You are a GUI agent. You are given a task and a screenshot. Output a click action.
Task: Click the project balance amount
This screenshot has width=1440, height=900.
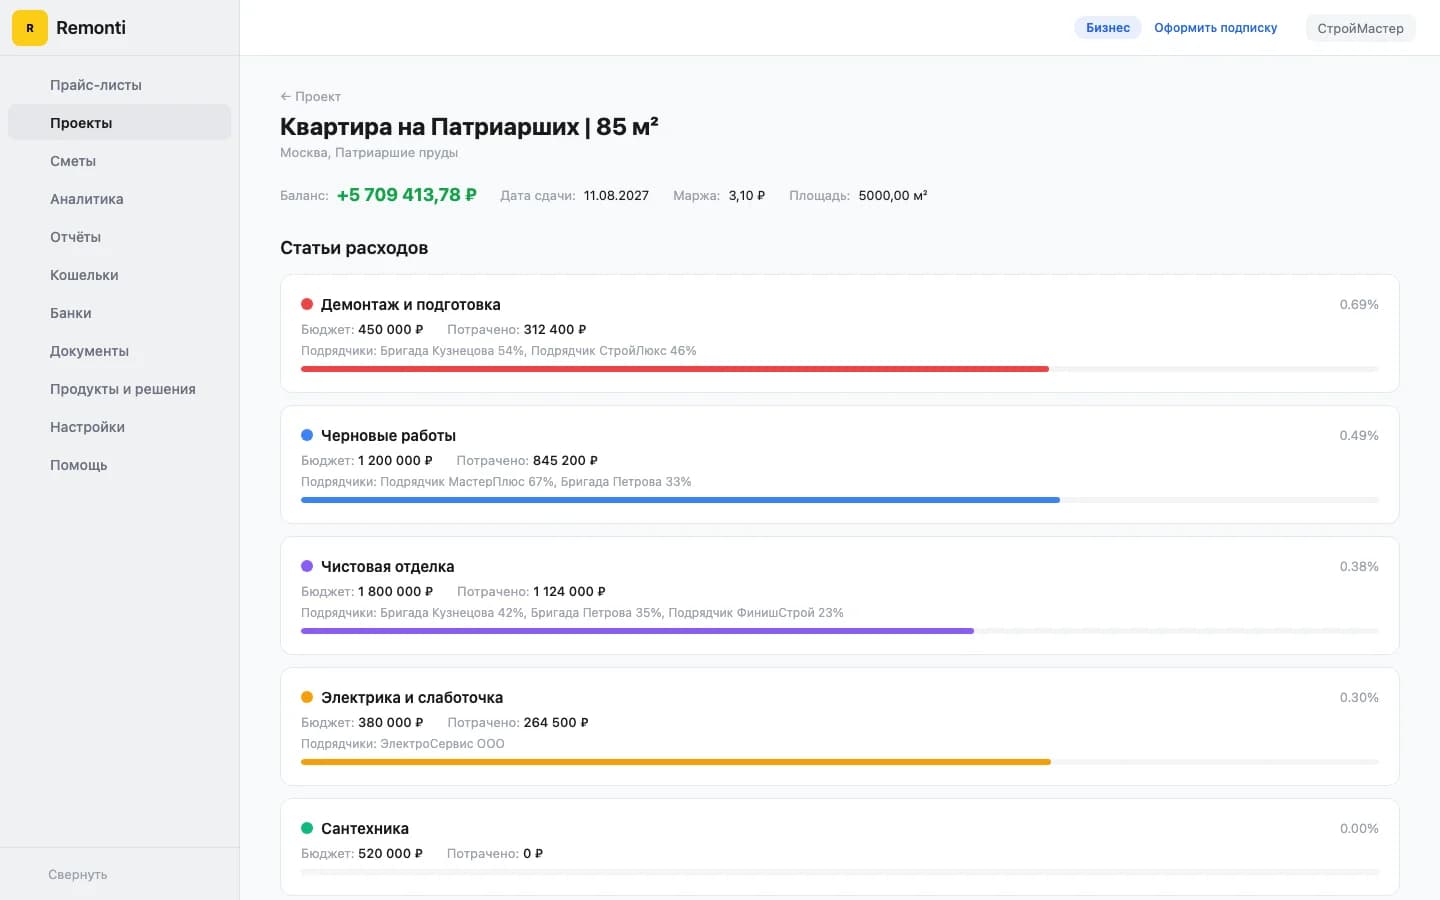pos(406,195)
